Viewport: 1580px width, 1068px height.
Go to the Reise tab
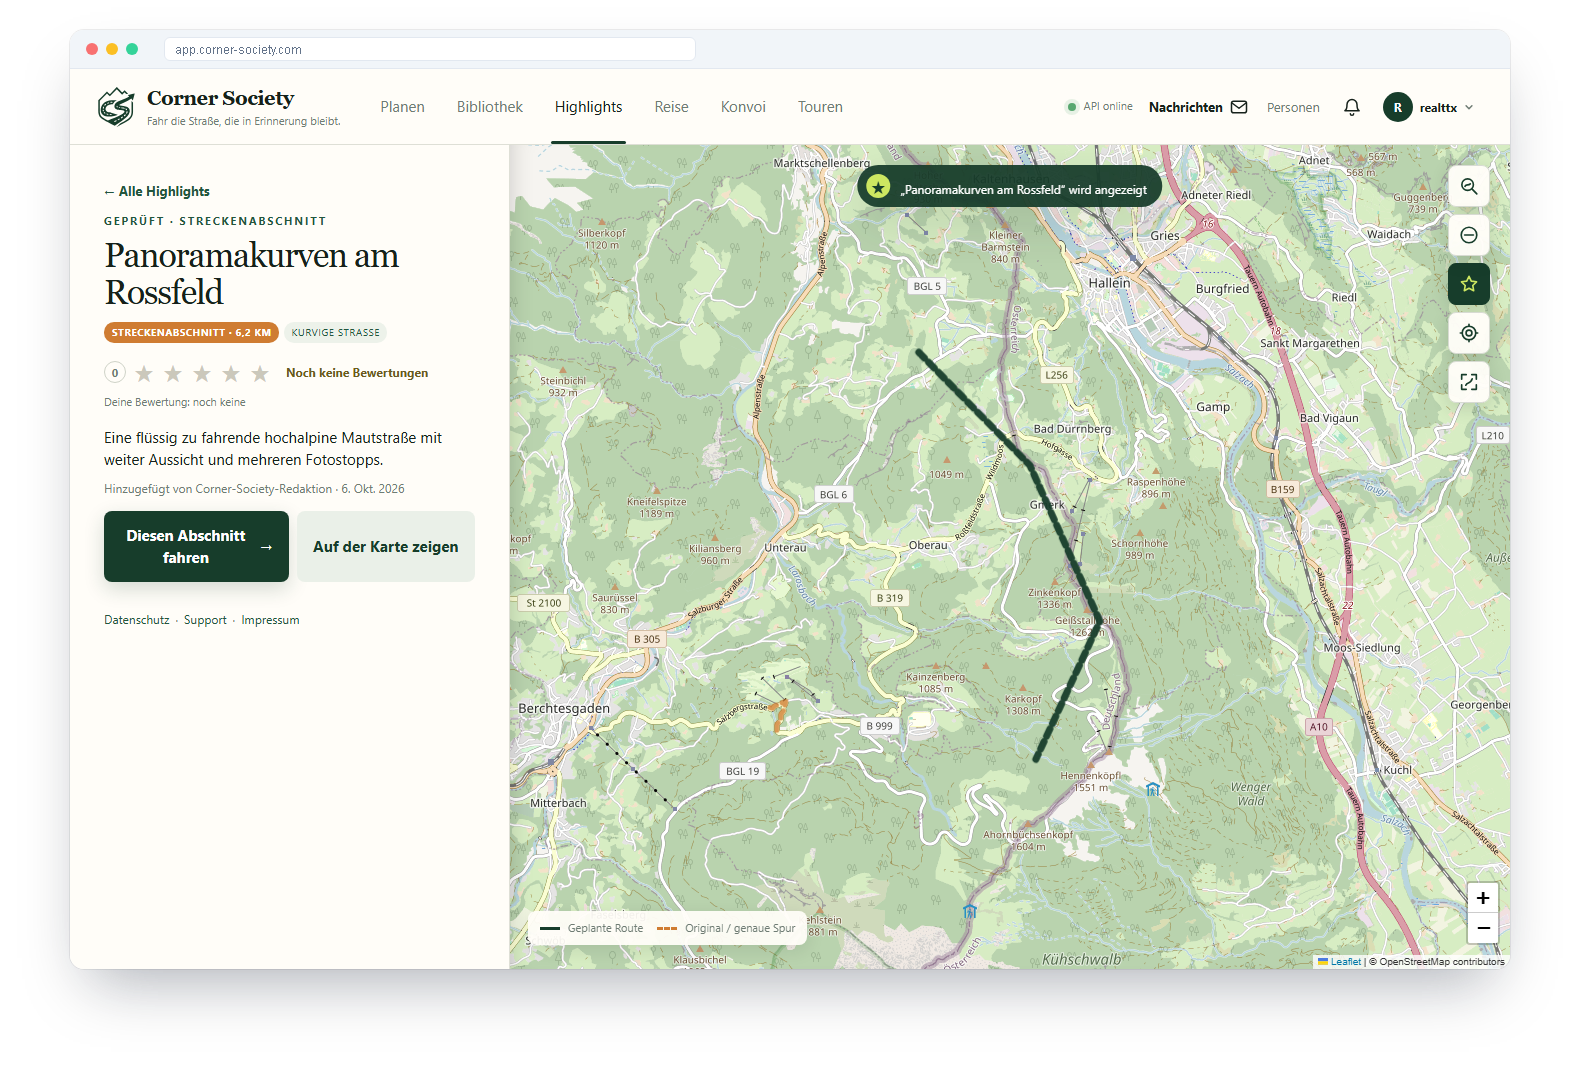click(x=671, y=107)
